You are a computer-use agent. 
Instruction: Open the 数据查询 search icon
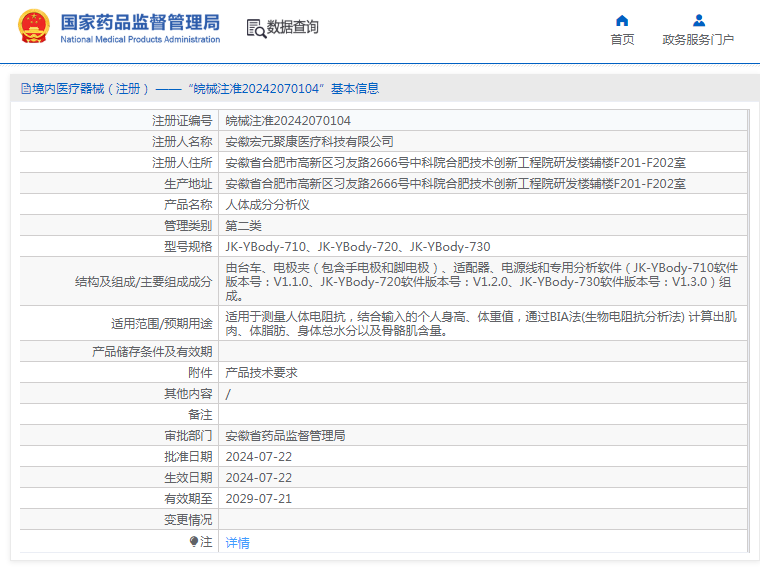pyautogui.click(x=256, y=28)
